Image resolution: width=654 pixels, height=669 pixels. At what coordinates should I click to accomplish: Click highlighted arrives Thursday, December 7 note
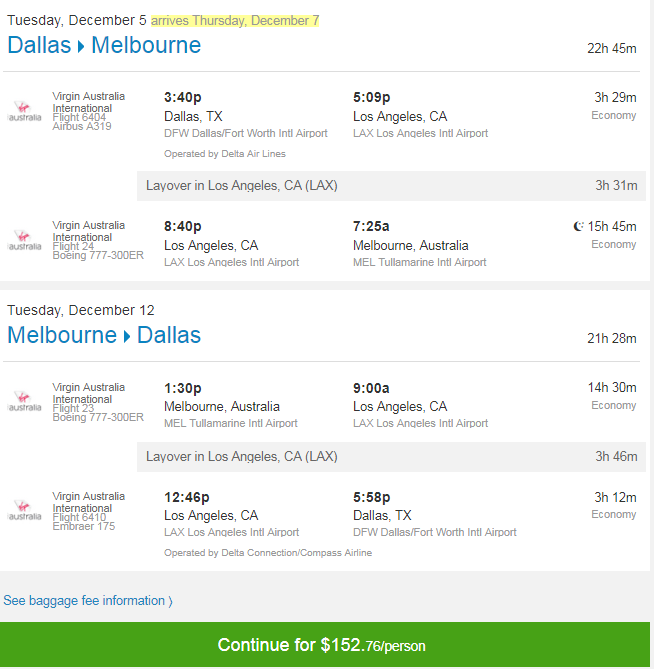235,20
